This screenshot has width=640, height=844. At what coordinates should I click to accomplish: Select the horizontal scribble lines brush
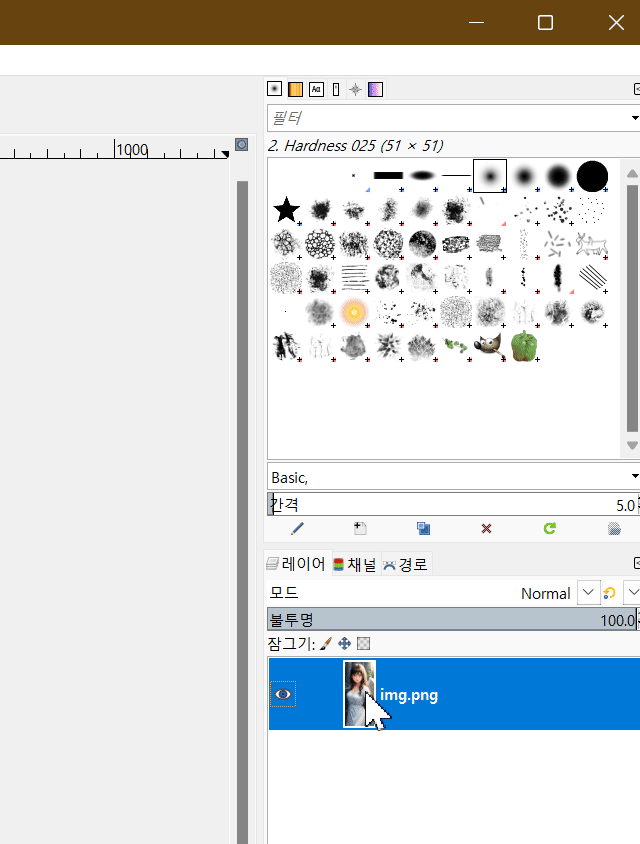(x=354, y=278)
